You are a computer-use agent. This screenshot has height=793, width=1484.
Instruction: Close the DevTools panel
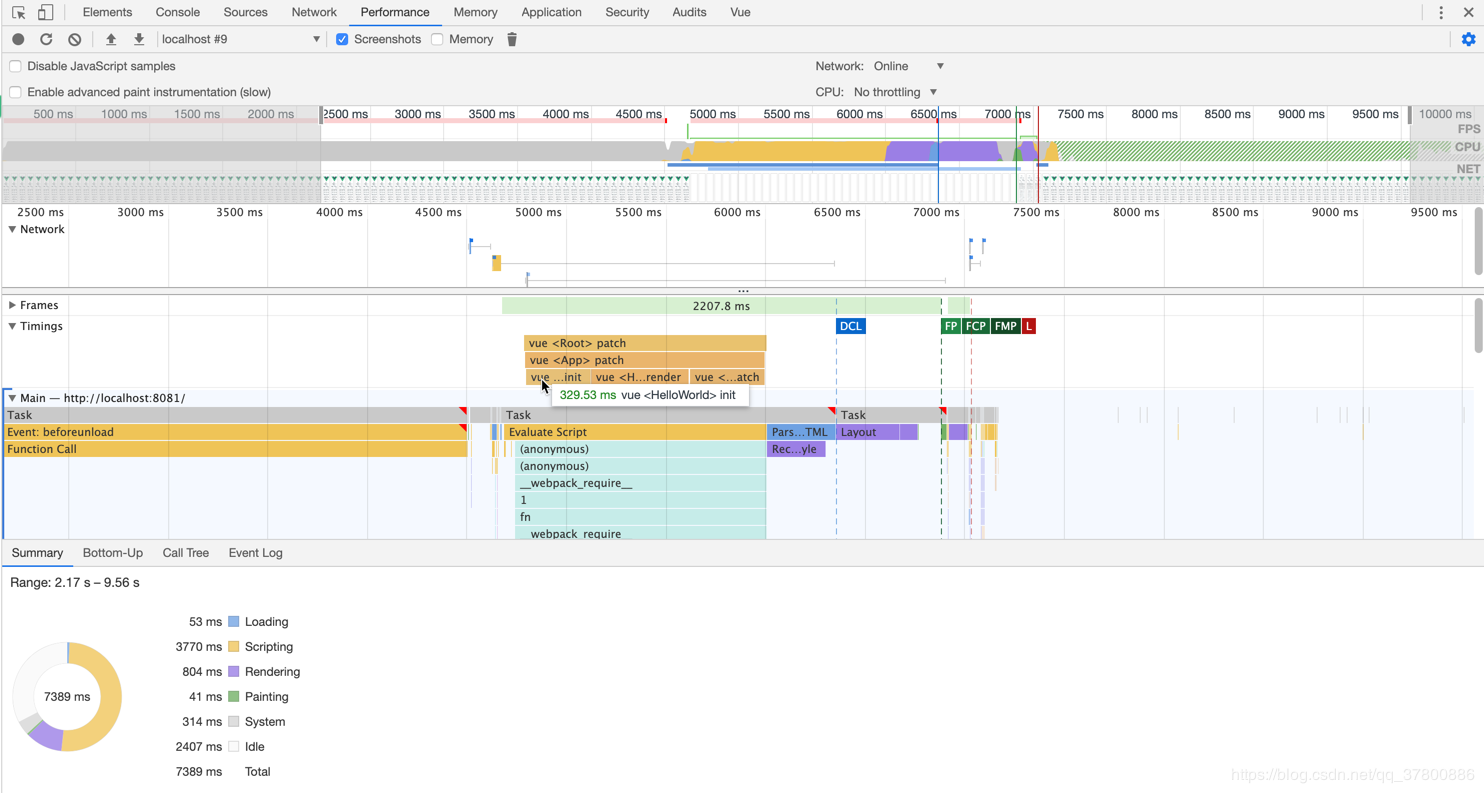[x=1468, y=13]
